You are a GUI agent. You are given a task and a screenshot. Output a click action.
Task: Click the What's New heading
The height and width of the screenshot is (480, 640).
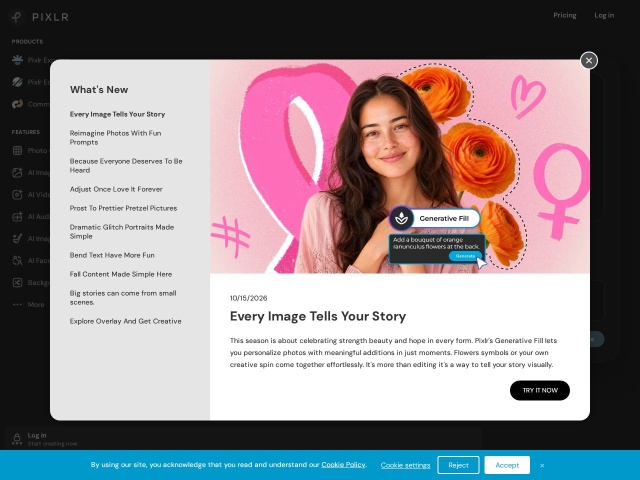pyautogui.click(x=99, y=90)
